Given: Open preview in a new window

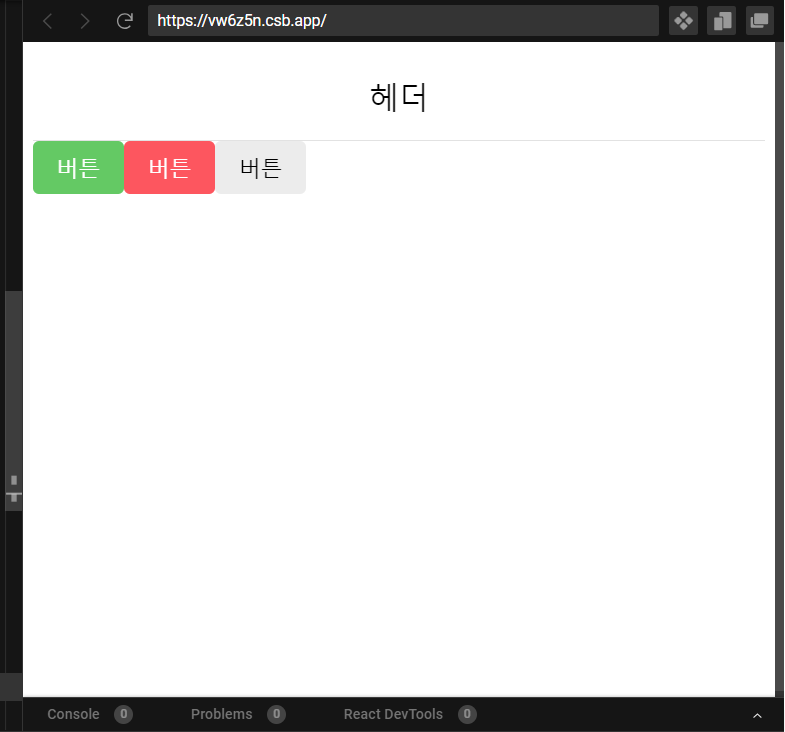Looking at the screenshot, I should (x=760, y=21).
